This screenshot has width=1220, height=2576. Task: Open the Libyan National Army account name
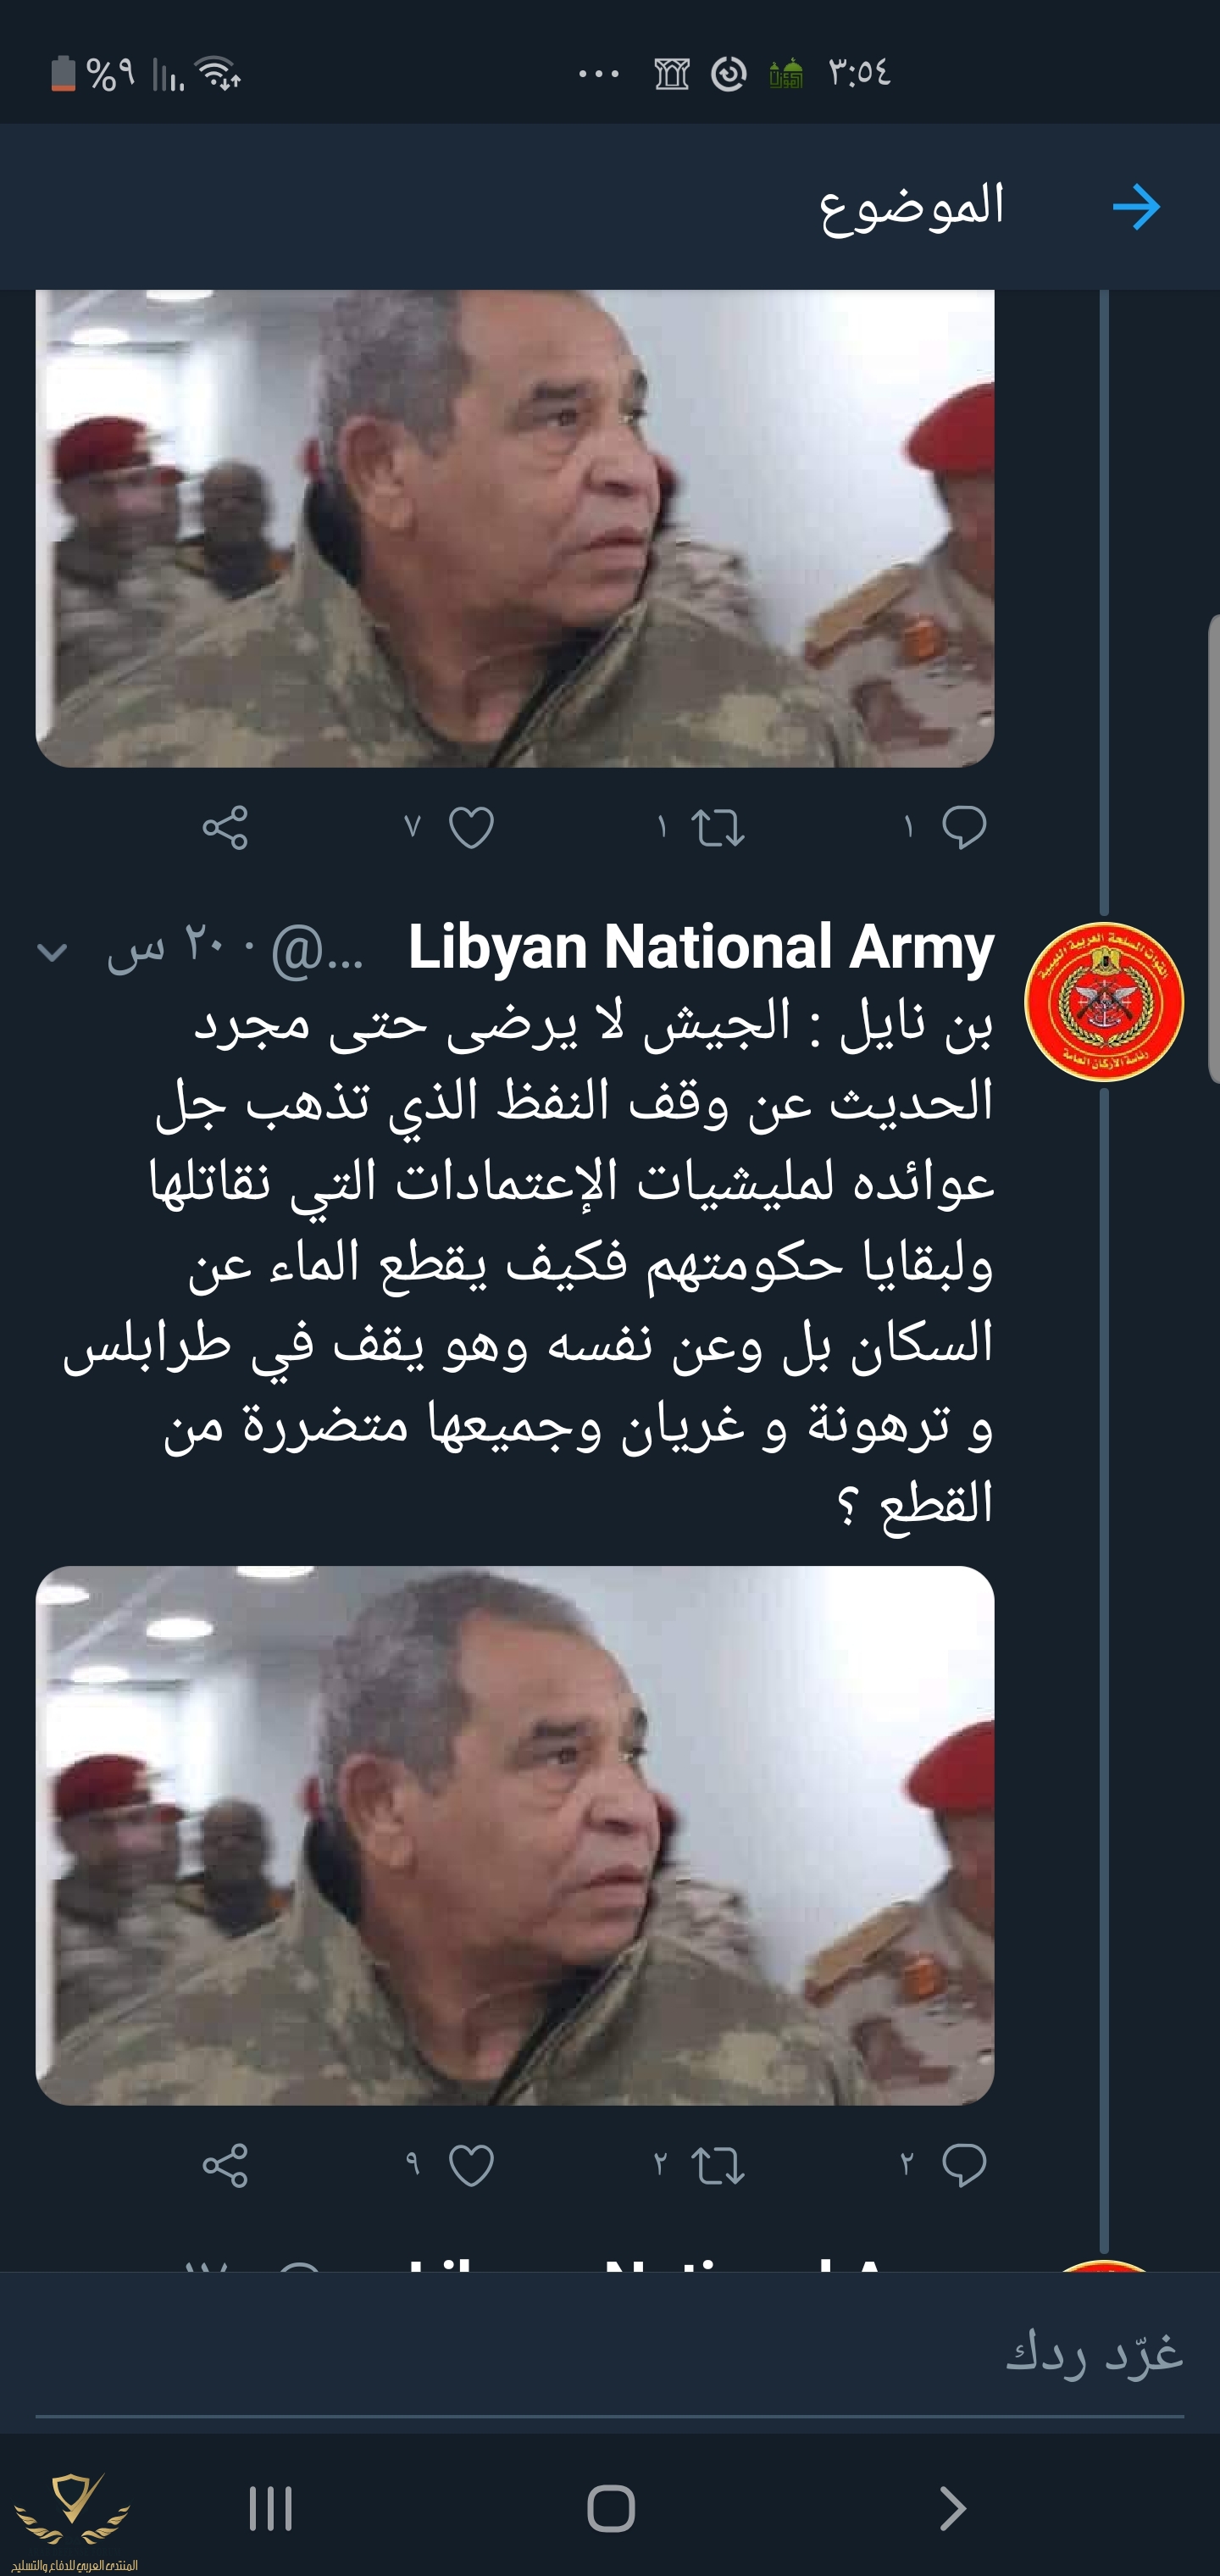pos(701,946)
